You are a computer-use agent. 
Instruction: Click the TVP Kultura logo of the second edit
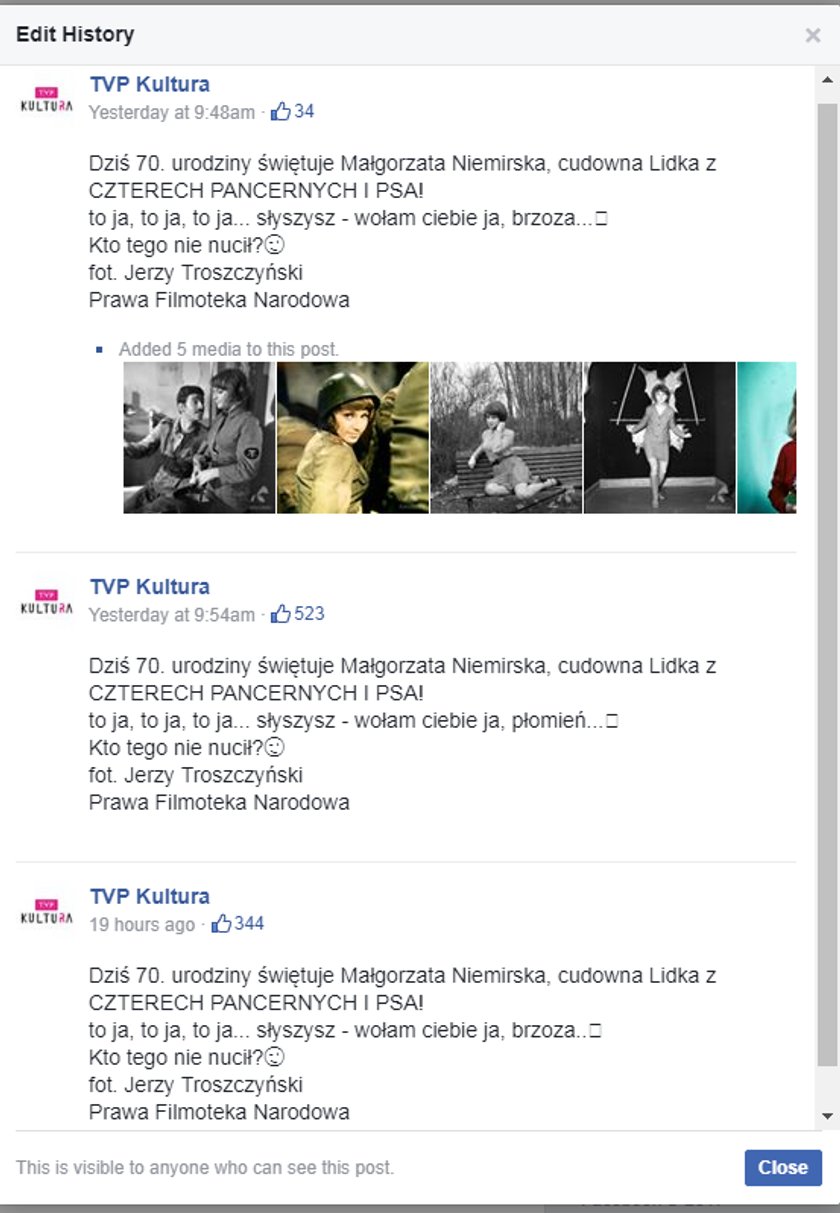click(x=46, y=602)
